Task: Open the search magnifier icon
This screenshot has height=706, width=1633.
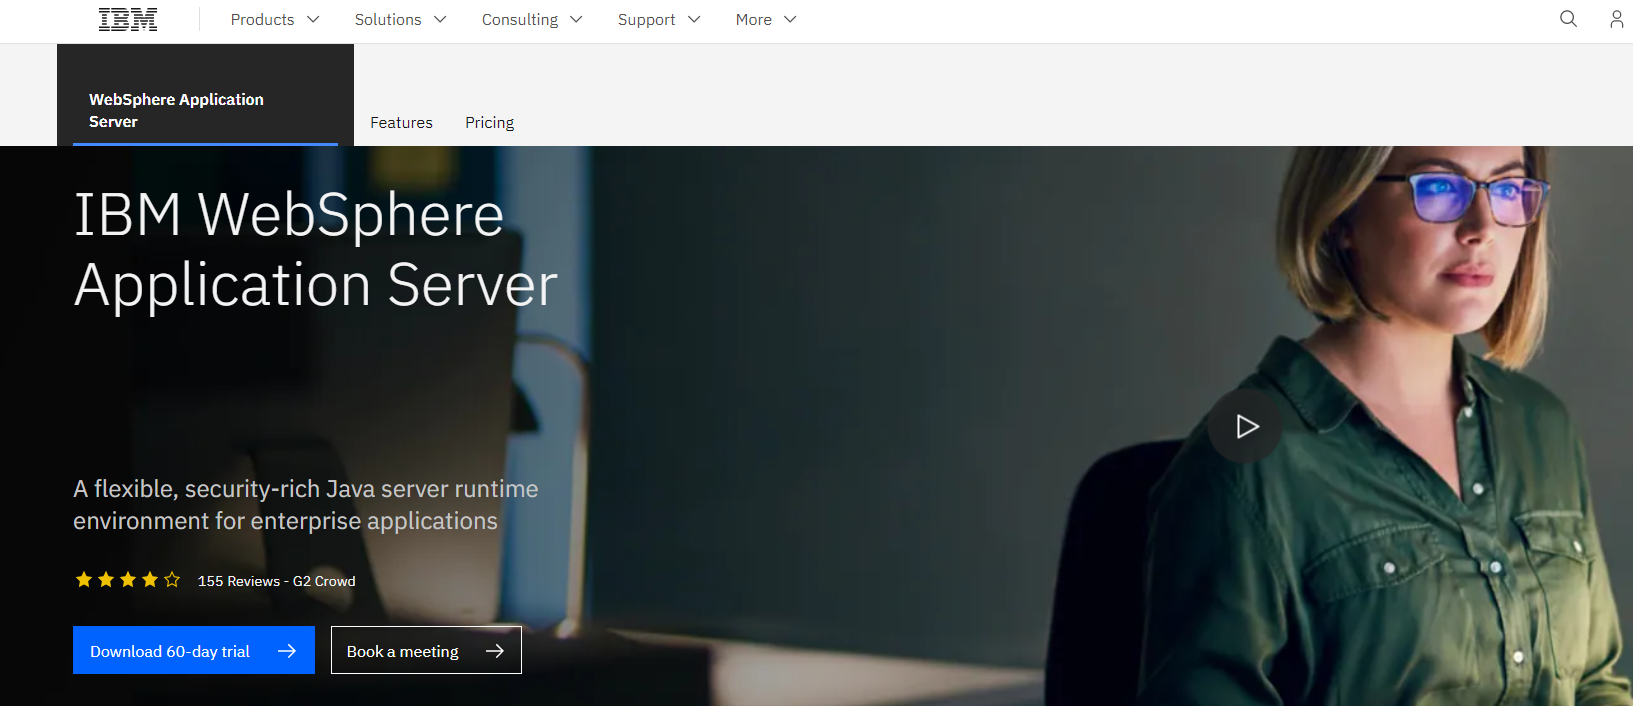Action: pos(1568,19)
